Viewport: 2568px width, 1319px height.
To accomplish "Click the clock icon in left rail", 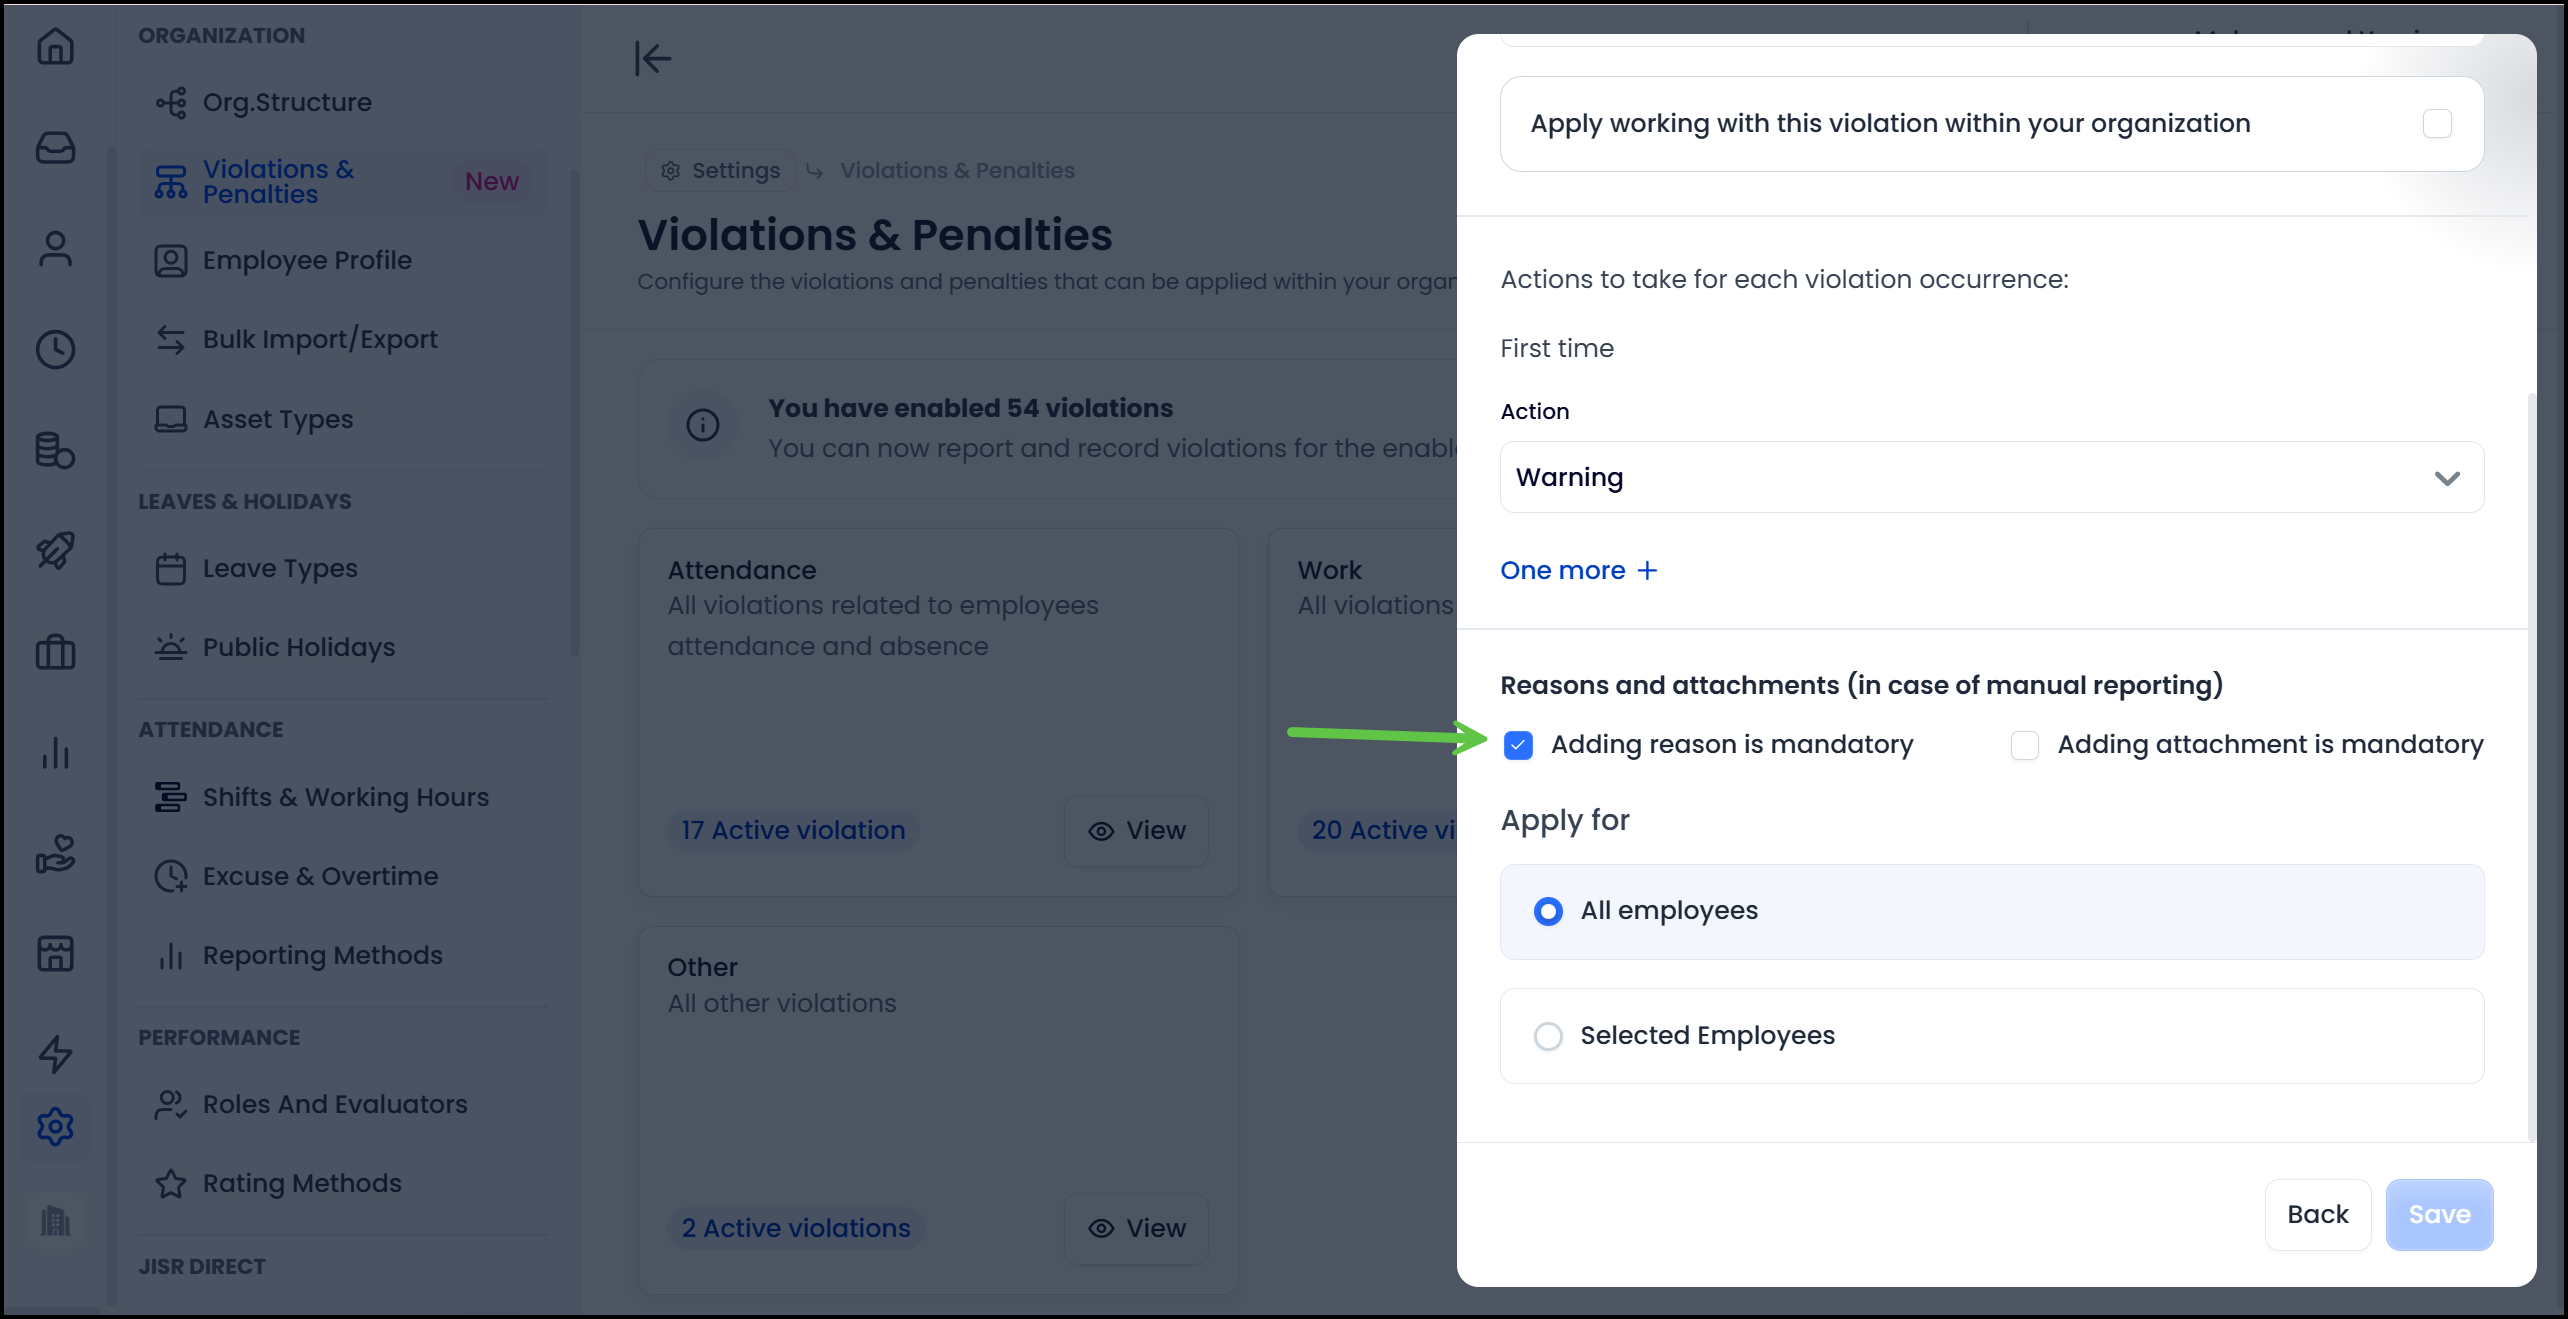I will [55, 349].
